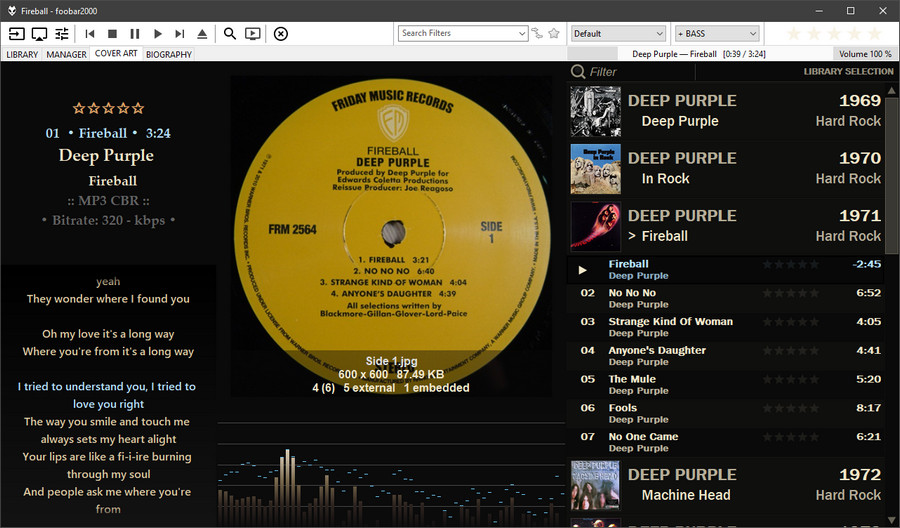Click the LIBRARY SELECTION header label
This screenshot has height=528, width=900.
point(848,72)
